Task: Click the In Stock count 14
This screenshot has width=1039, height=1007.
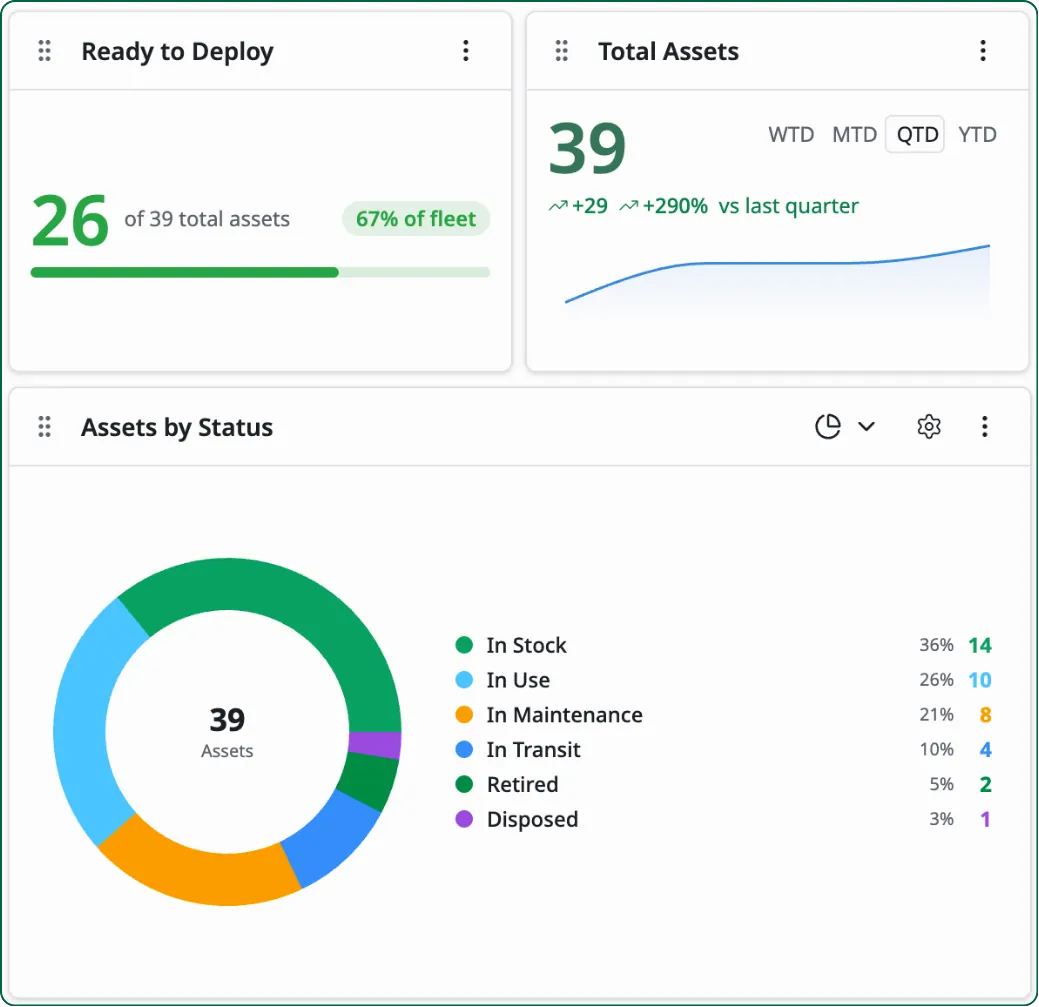Action: 980,645
